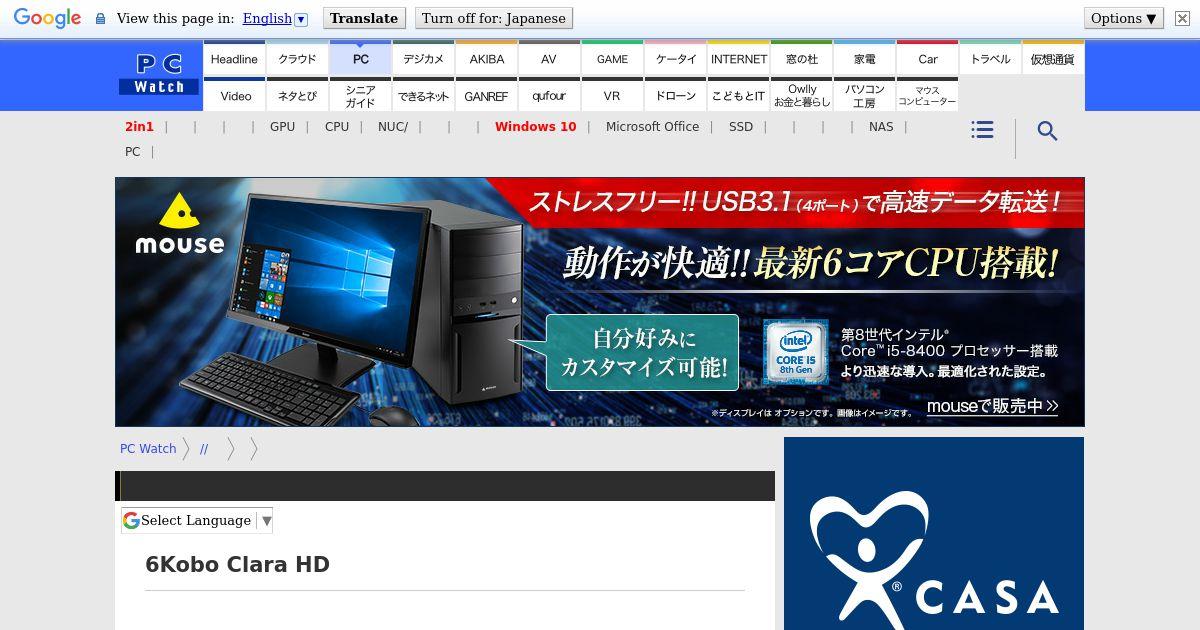This screenshot has height=630, width=1200.
Task: Click the Translate button
Action: coord(364,18)
